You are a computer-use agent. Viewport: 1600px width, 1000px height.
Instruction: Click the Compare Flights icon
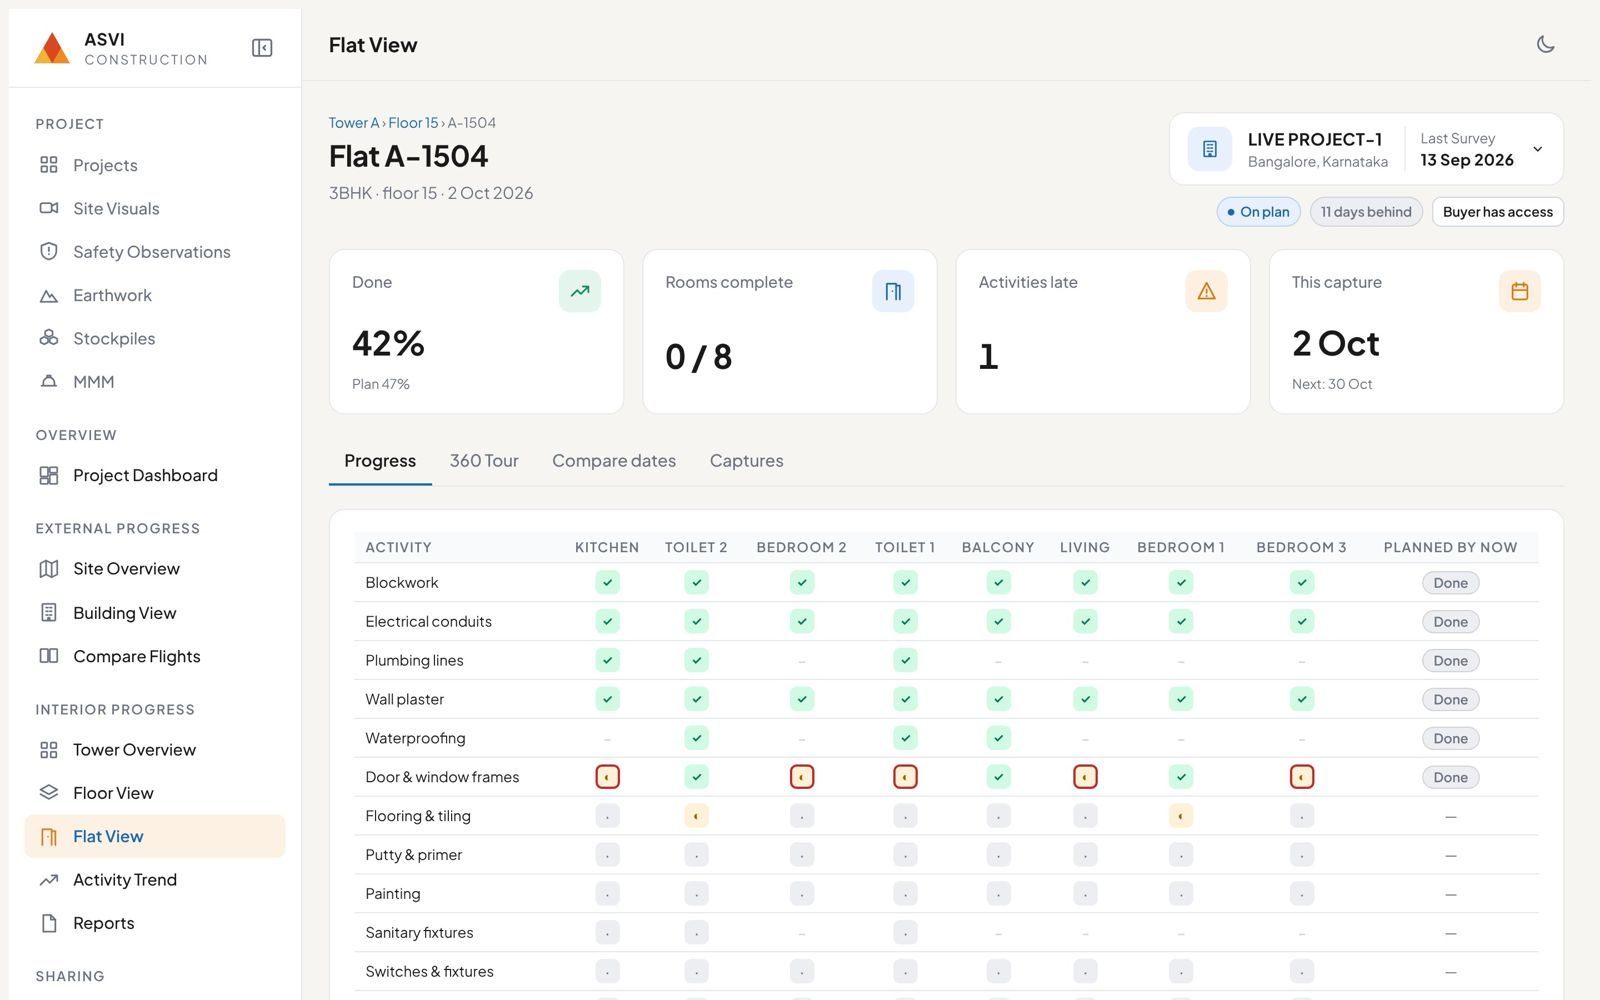[x=48, y=656]
